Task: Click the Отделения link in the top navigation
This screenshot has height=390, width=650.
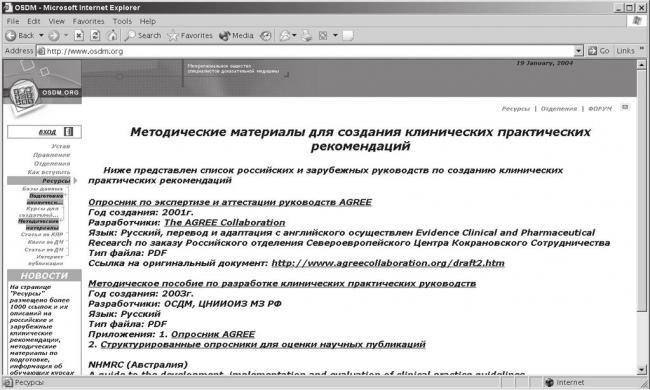Action: pos(559,109)
